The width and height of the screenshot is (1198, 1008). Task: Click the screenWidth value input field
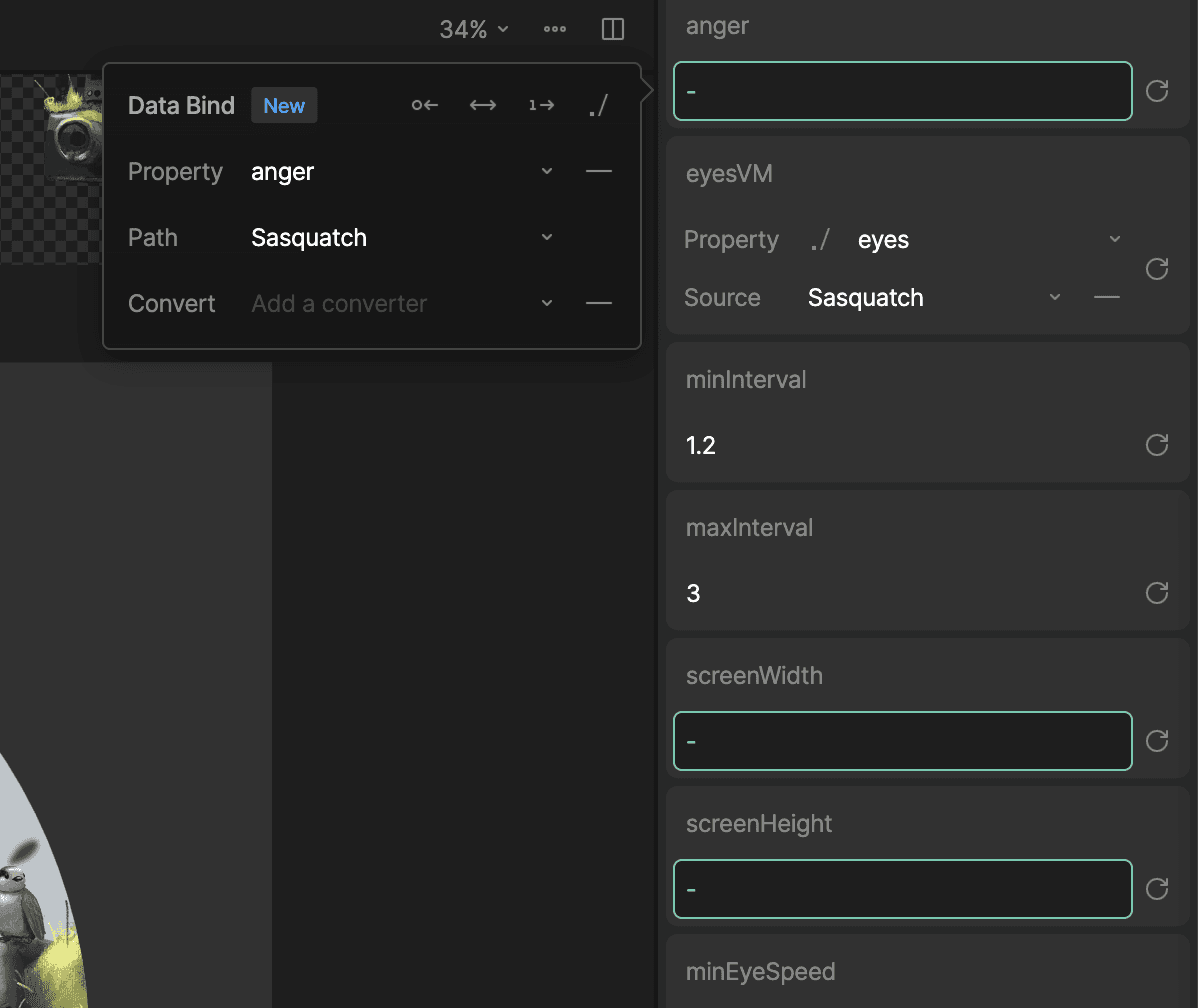pos(901,740)
